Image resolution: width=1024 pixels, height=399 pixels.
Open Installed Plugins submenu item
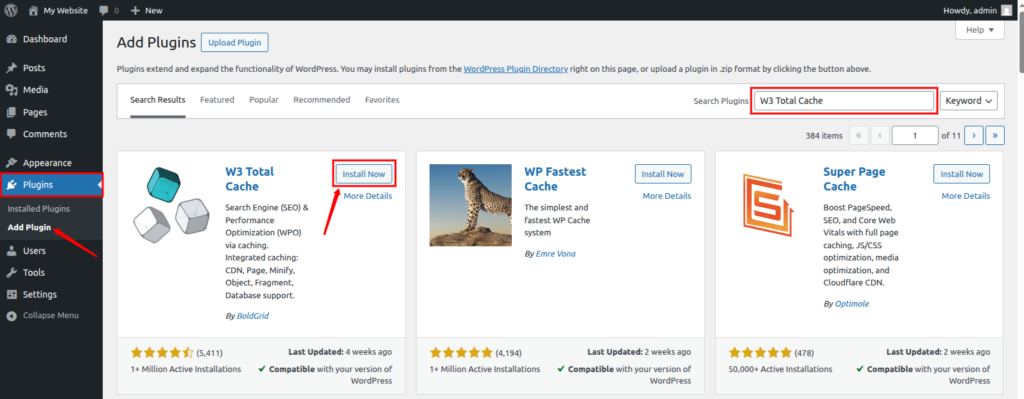[x=39, y=209]
